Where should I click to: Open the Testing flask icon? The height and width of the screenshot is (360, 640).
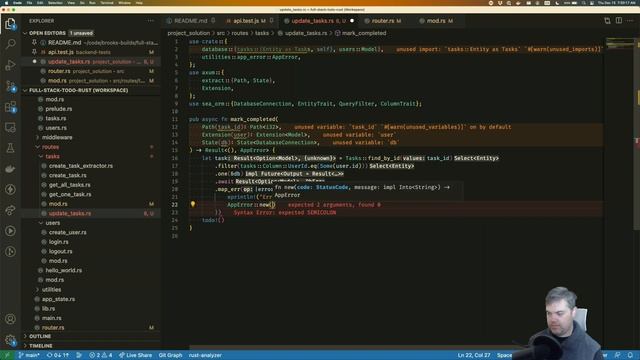click(10, 148)
